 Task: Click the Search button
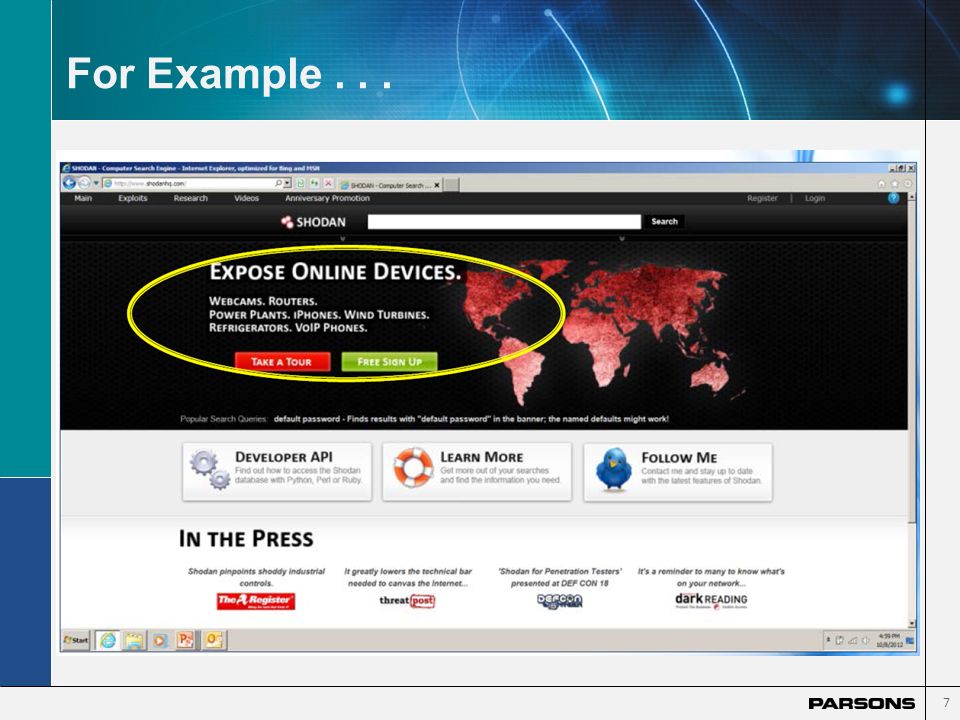[664, 222]
